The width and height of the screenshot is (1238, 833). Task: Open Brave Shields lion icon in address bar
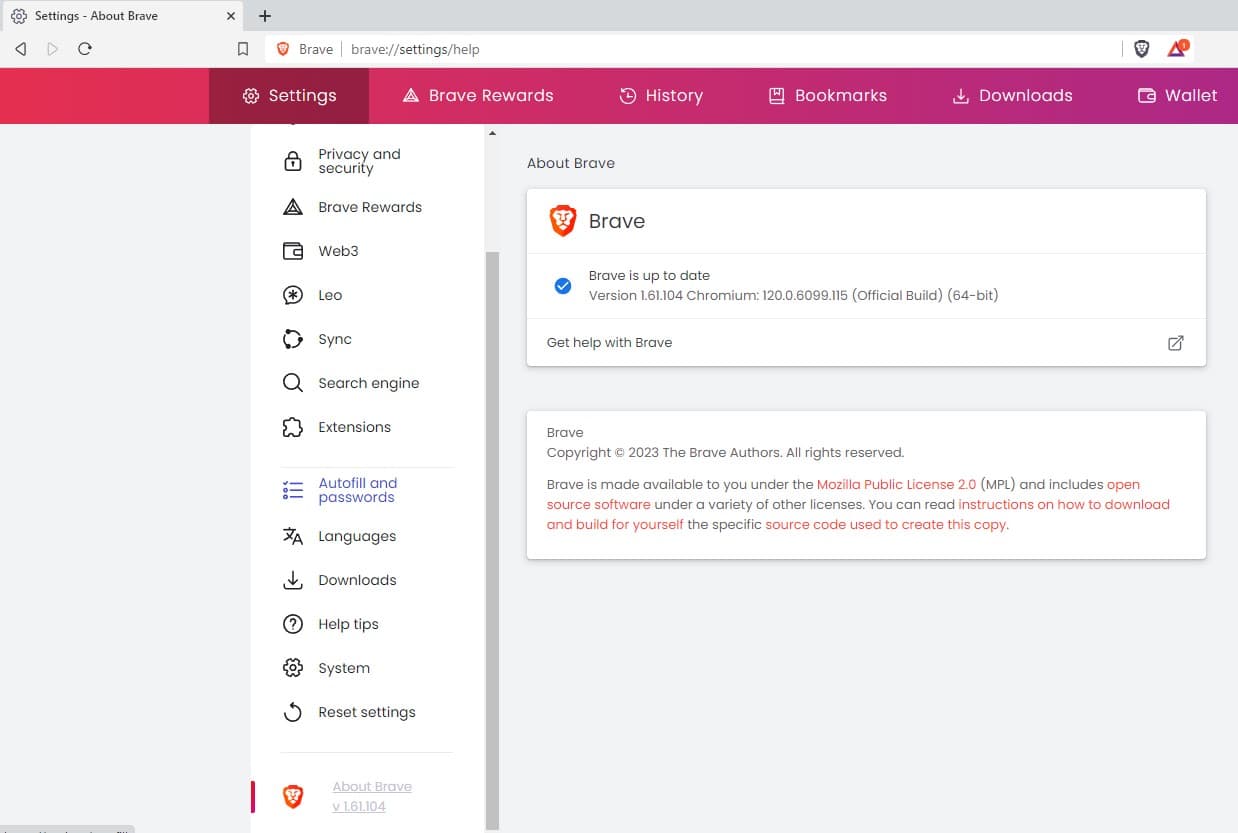1141,48
